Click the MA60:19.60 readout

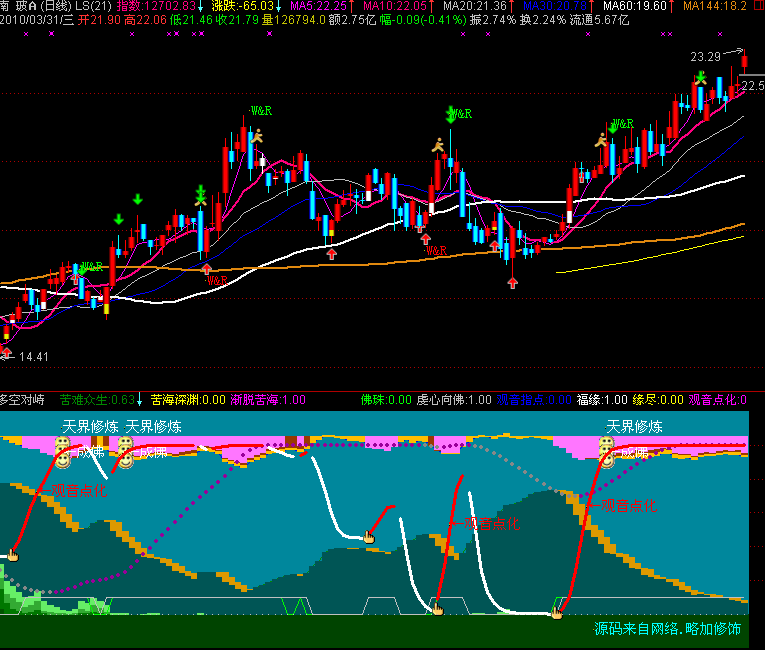(x=635, y=6)
